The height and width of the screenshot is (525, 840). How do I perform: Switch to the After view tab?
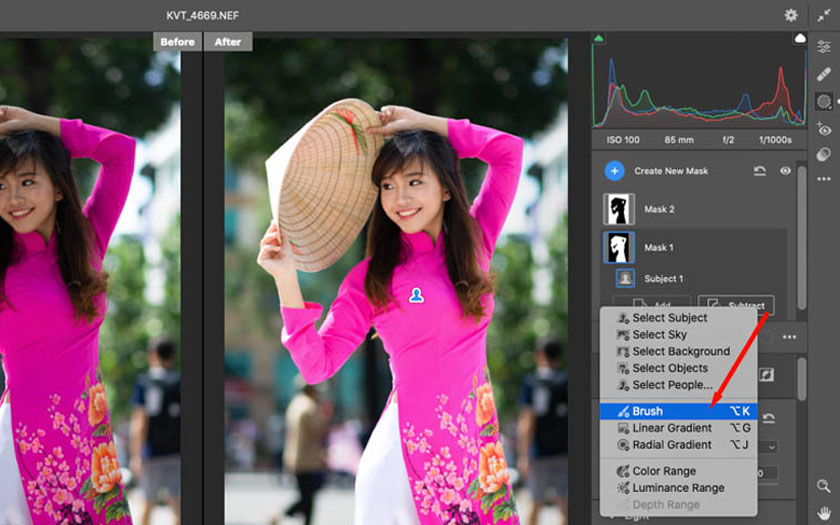(x=228, y=42)
